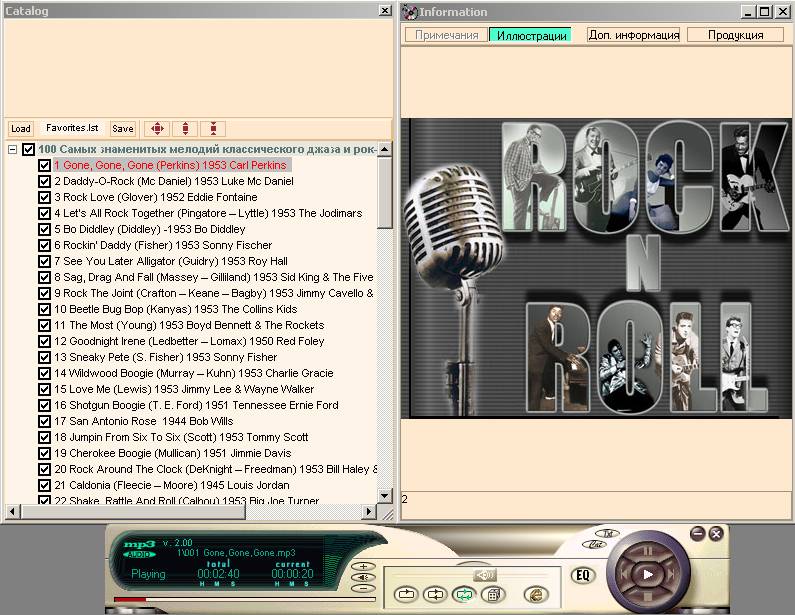Select '18 Jumpin From Six To Six' track
This screenshot has height=615, width=795.
coord(181,437)
